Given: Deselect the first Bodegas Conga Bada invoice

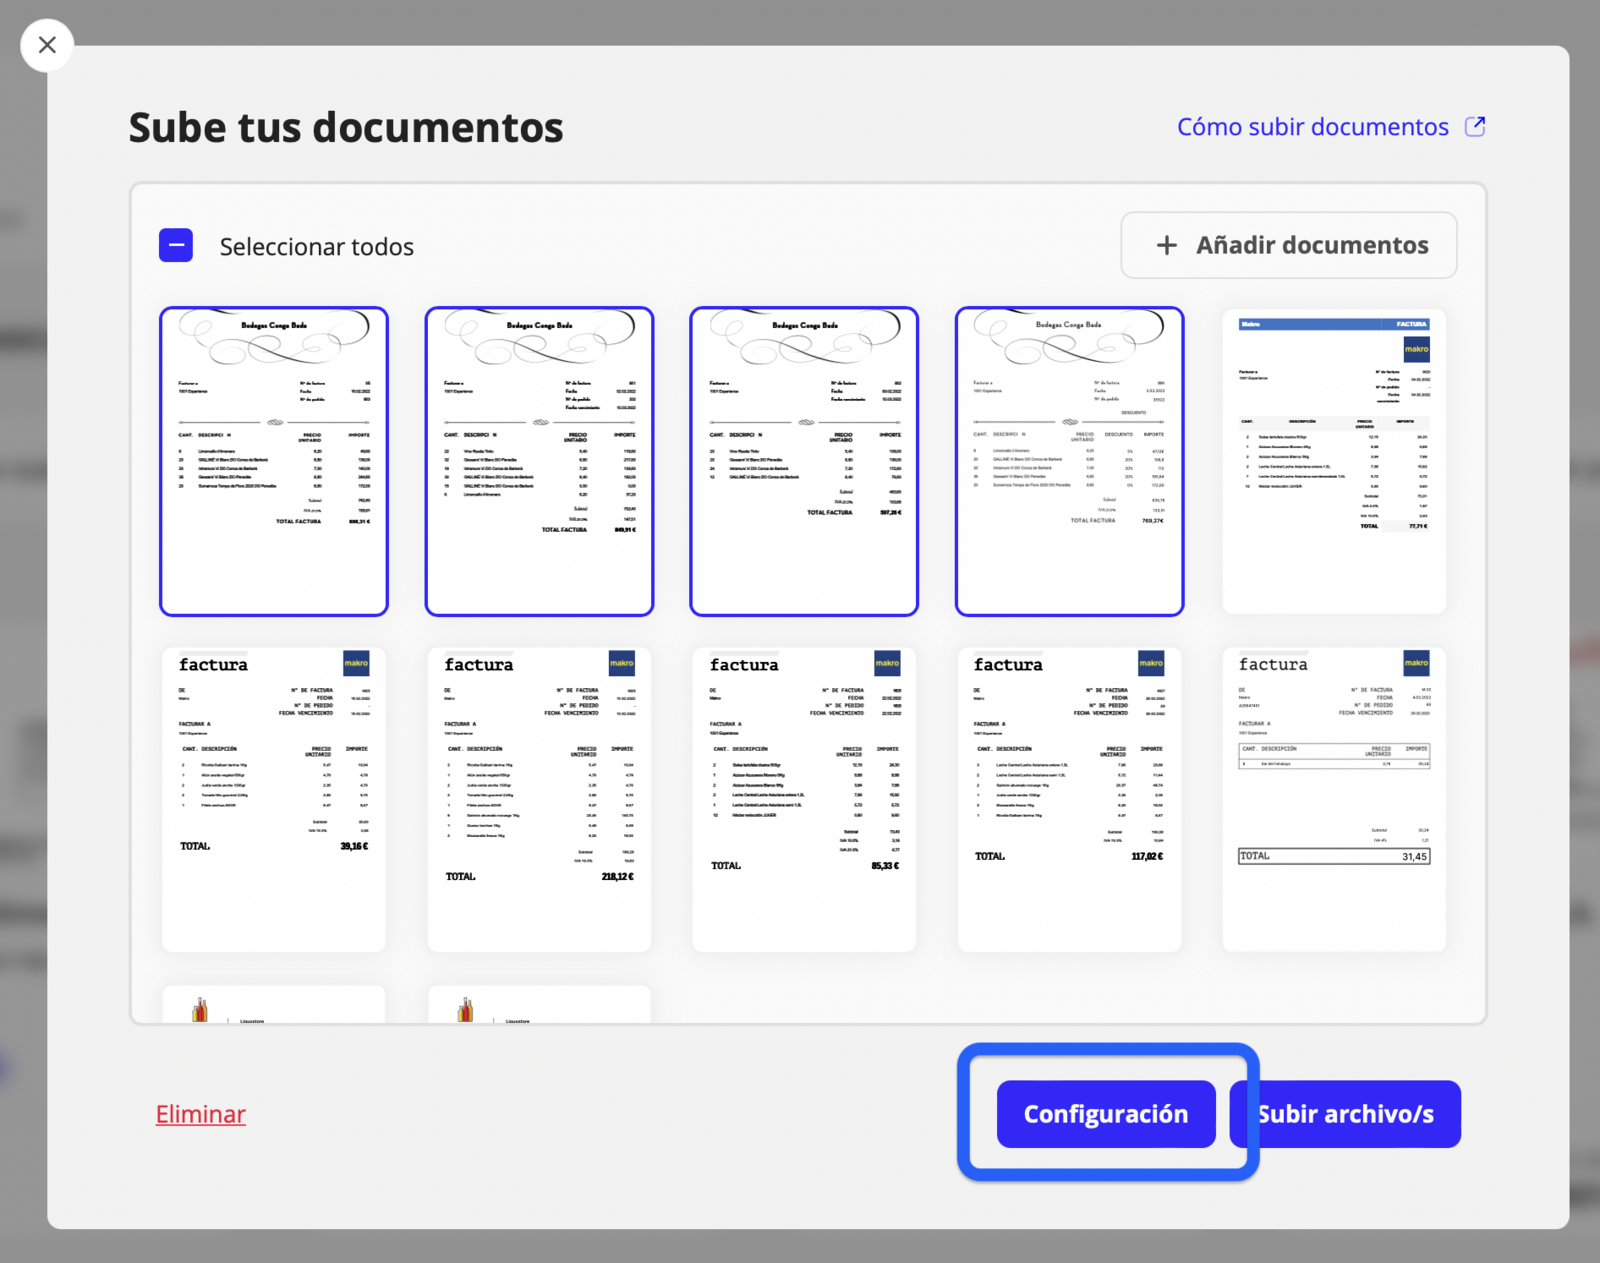Looking at the screenshot, I should [274, 461].
